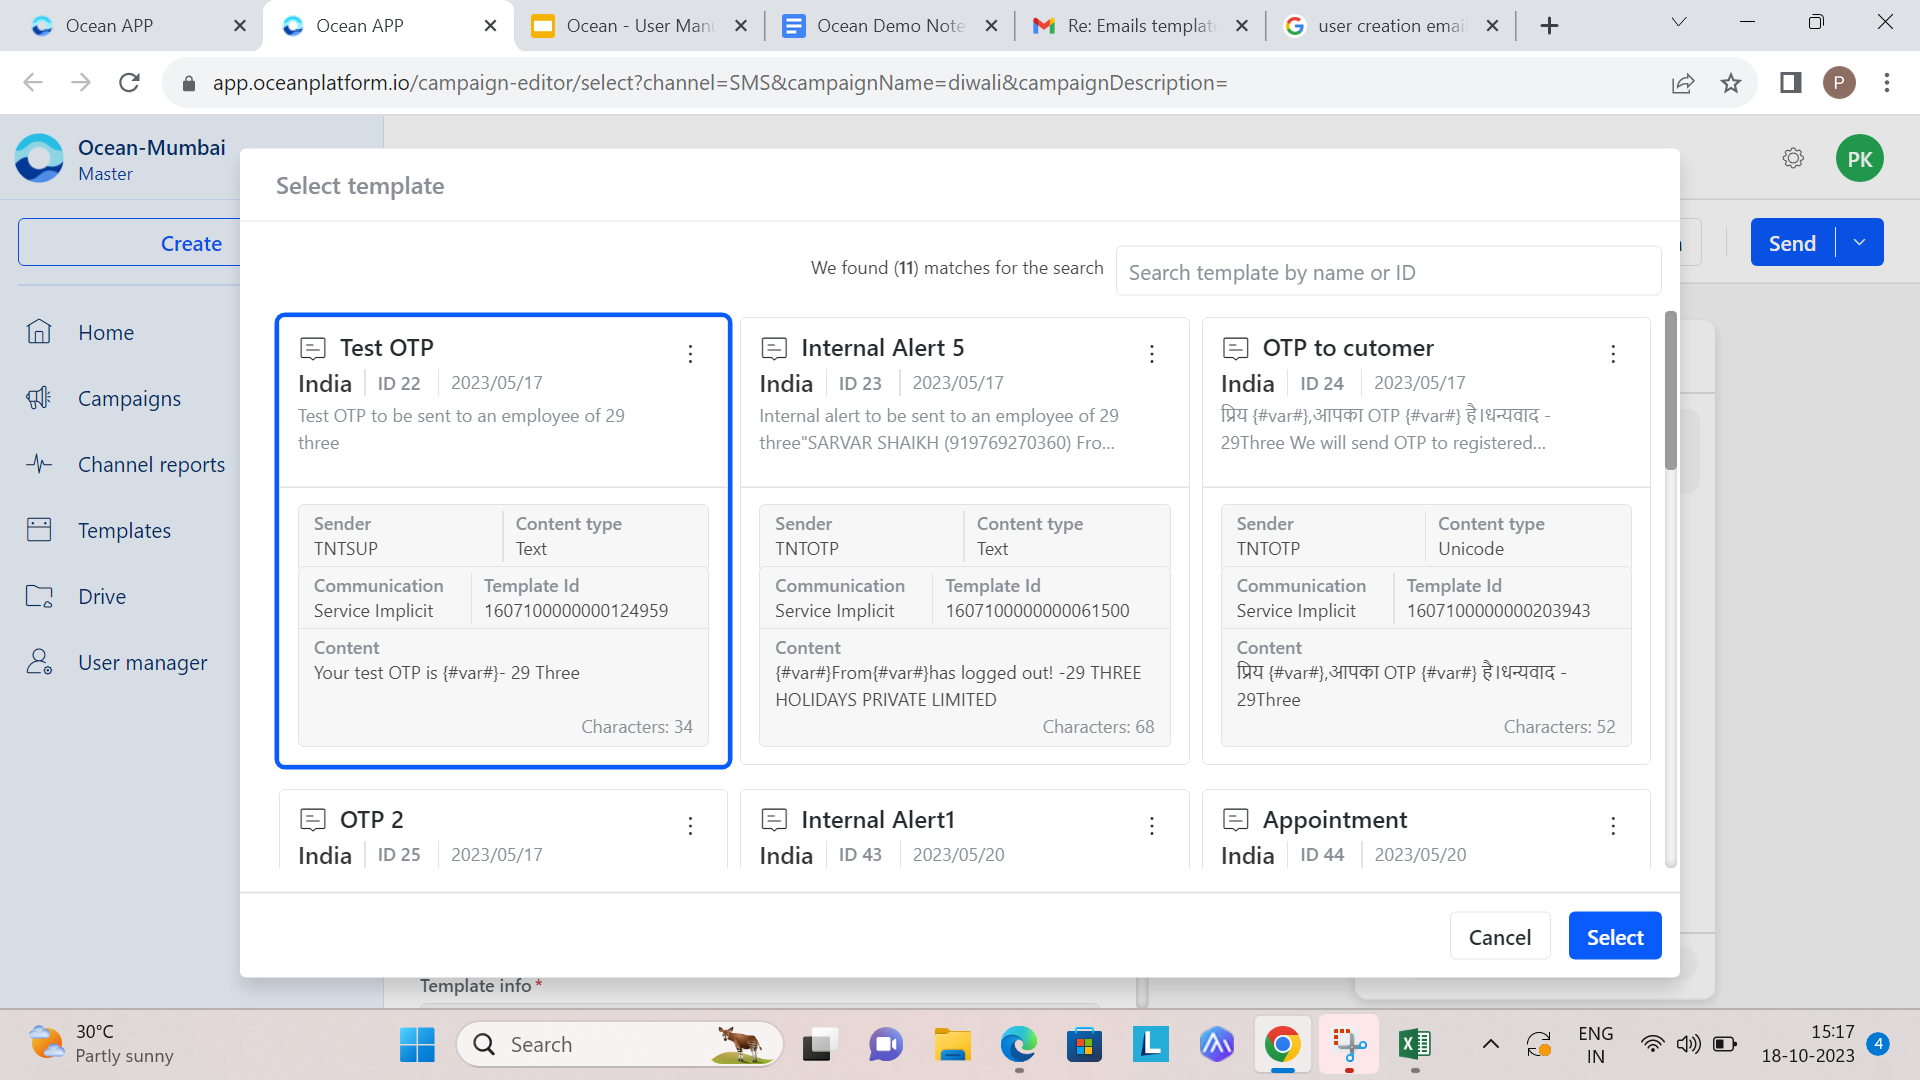The width and height of the screenshot is (1920, 1080).
Task: Confirm template with the Select button
Action: (1615, 936)
